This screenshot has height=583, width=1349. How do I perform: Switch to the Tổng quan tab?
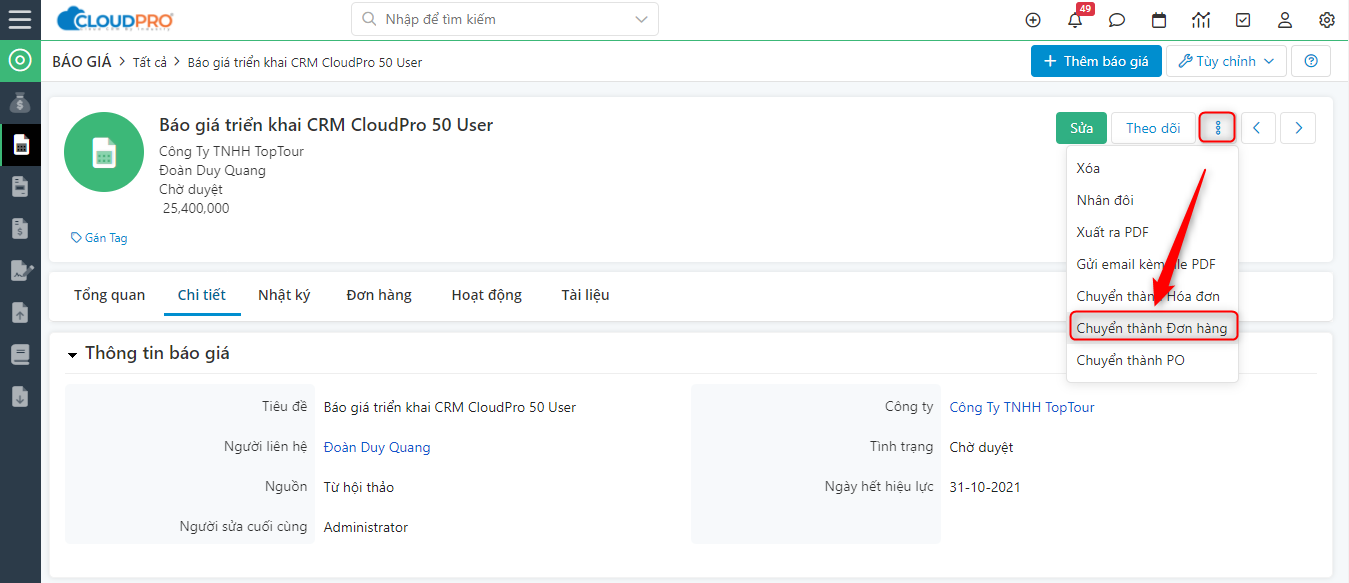(109, 295)
